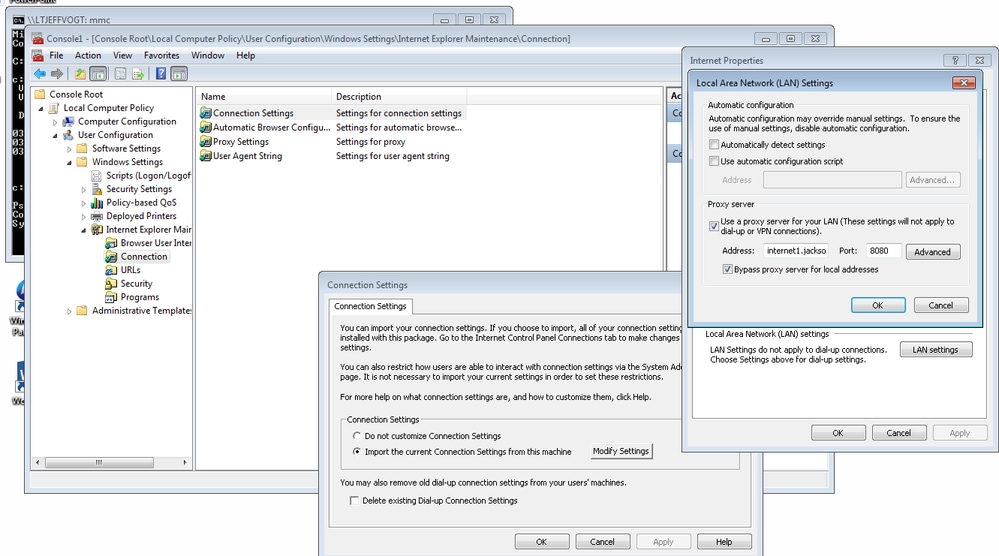
Task: Collapse the Windows Settings node
Action: [69, 162]
